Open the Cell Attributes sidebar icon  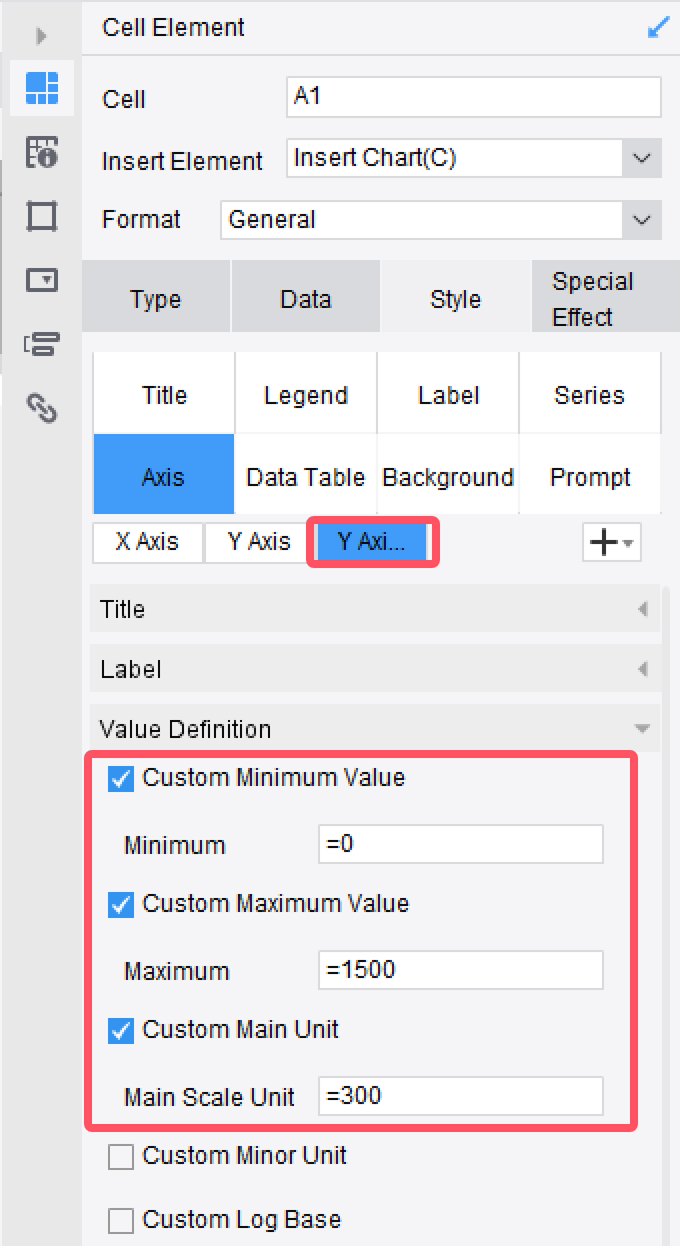(42, 152)
